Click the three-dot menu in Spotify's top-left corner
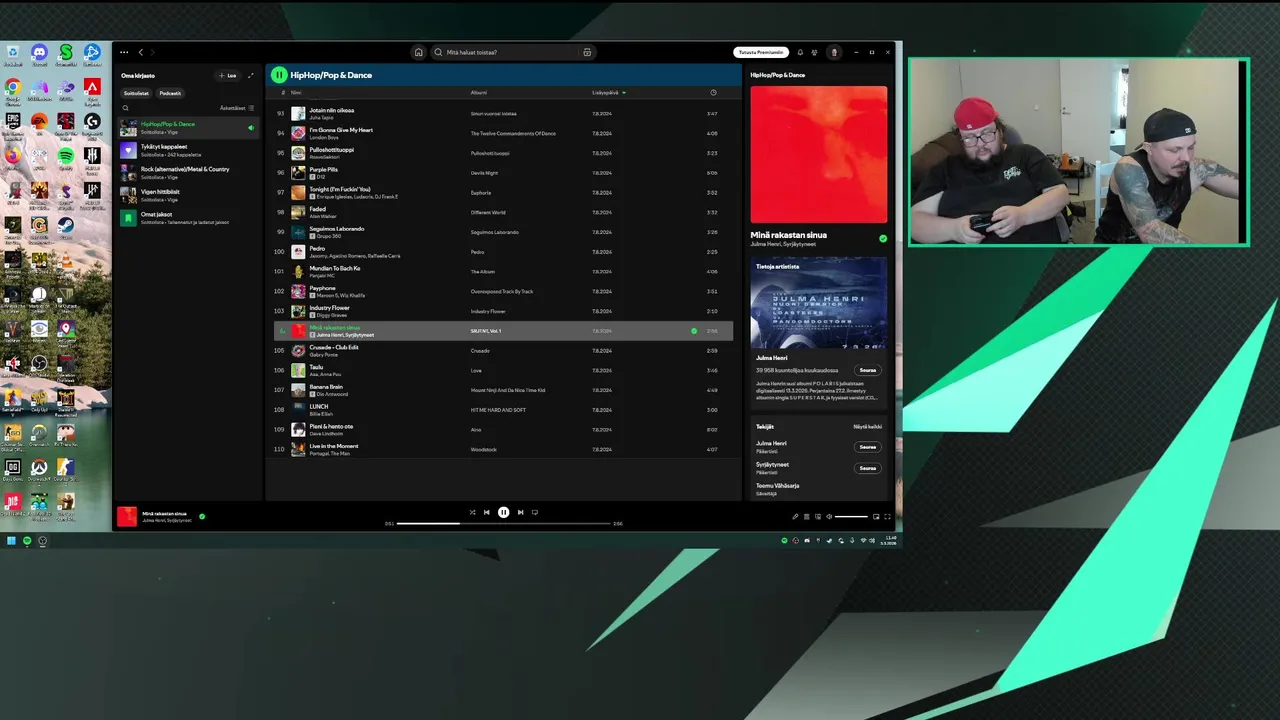 click(x=124, y=52)
